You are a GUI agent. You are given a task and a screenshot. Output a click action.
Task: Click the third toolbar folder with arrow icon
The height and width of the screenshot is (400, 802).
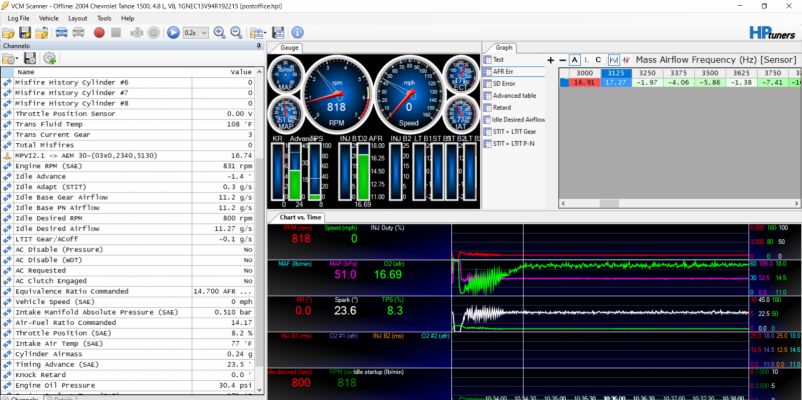pos(42,33)
